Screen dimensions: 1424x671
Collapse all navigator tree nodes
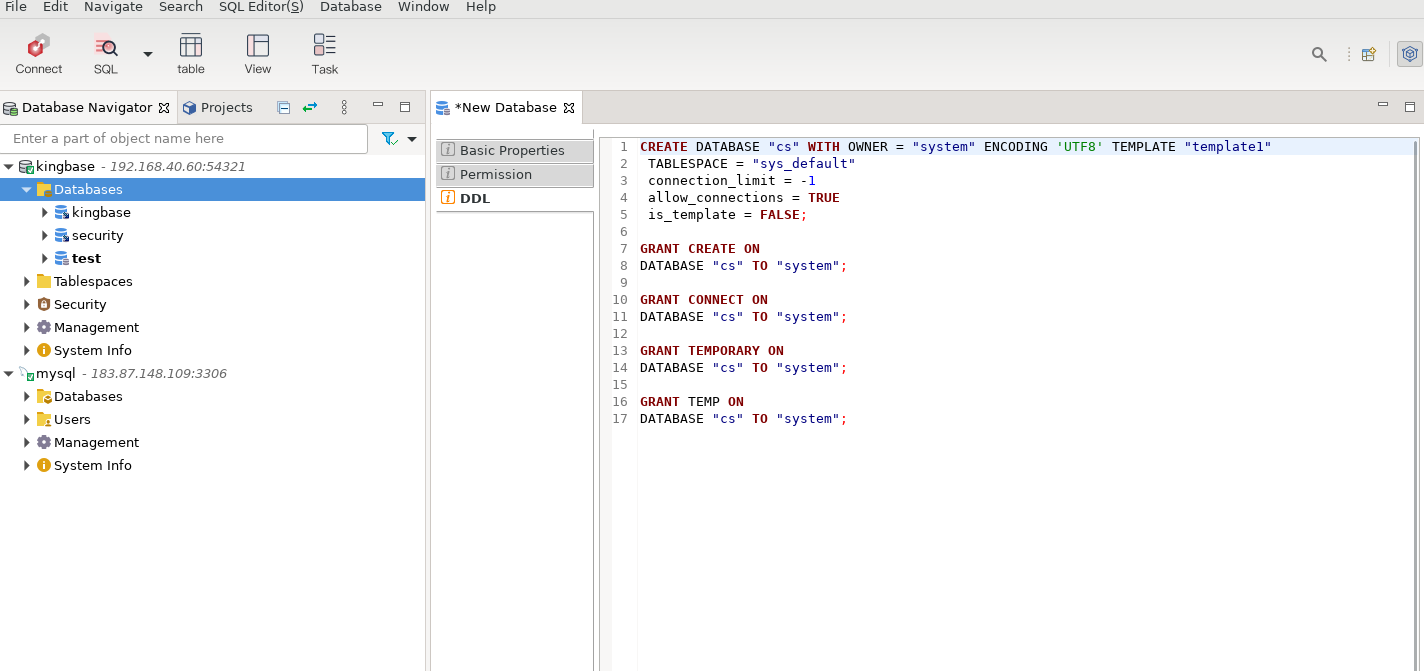coord(284,107)
